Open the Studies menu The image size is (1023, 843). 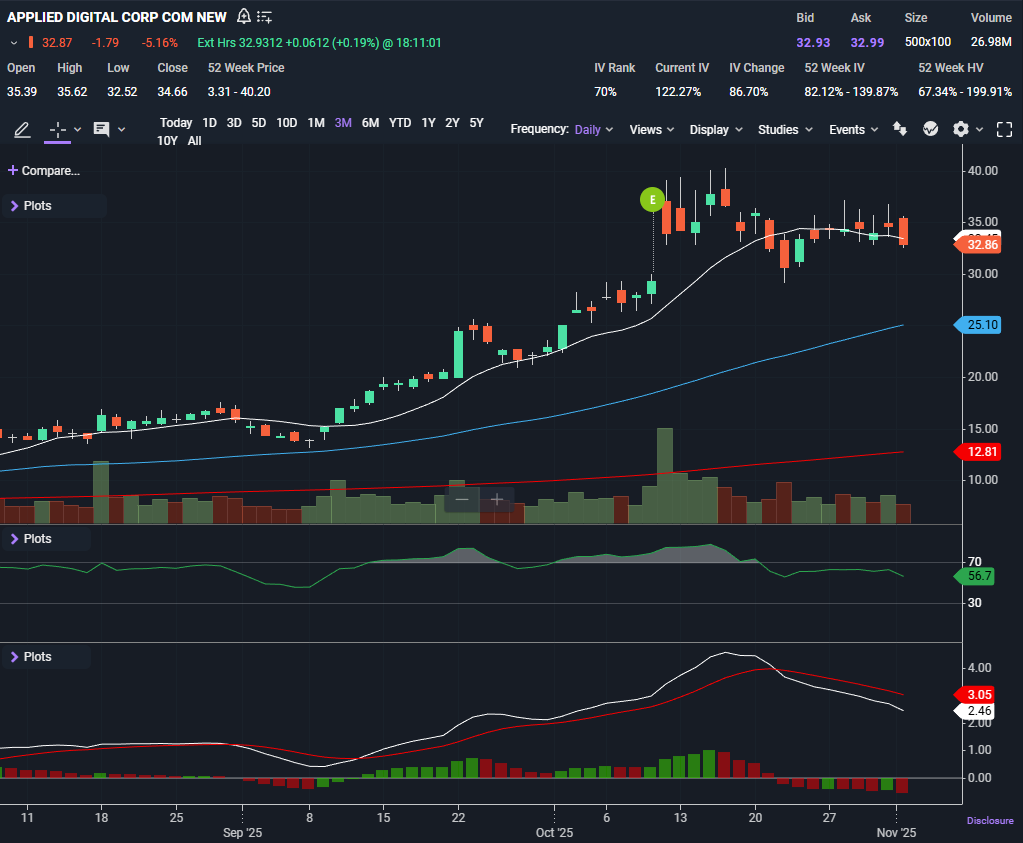tap(785, 129)
